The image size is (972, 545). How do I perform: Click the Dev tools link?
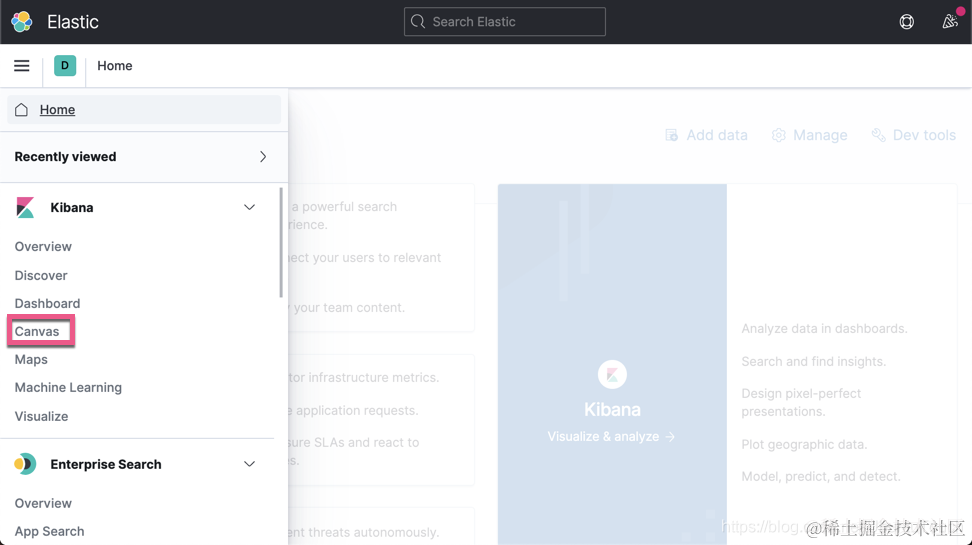tap(924, 135)
